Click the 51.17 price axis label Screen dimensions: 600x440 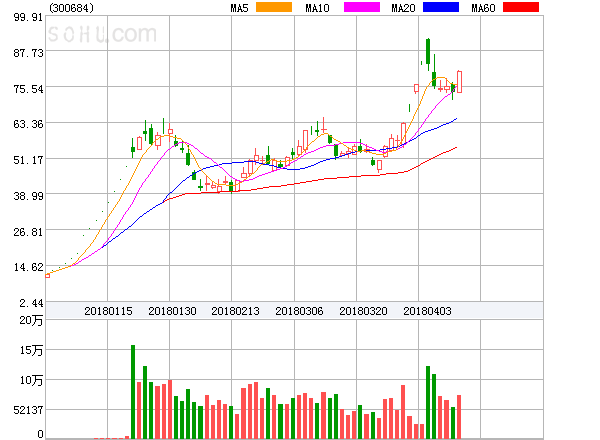[x=28, y=160]
